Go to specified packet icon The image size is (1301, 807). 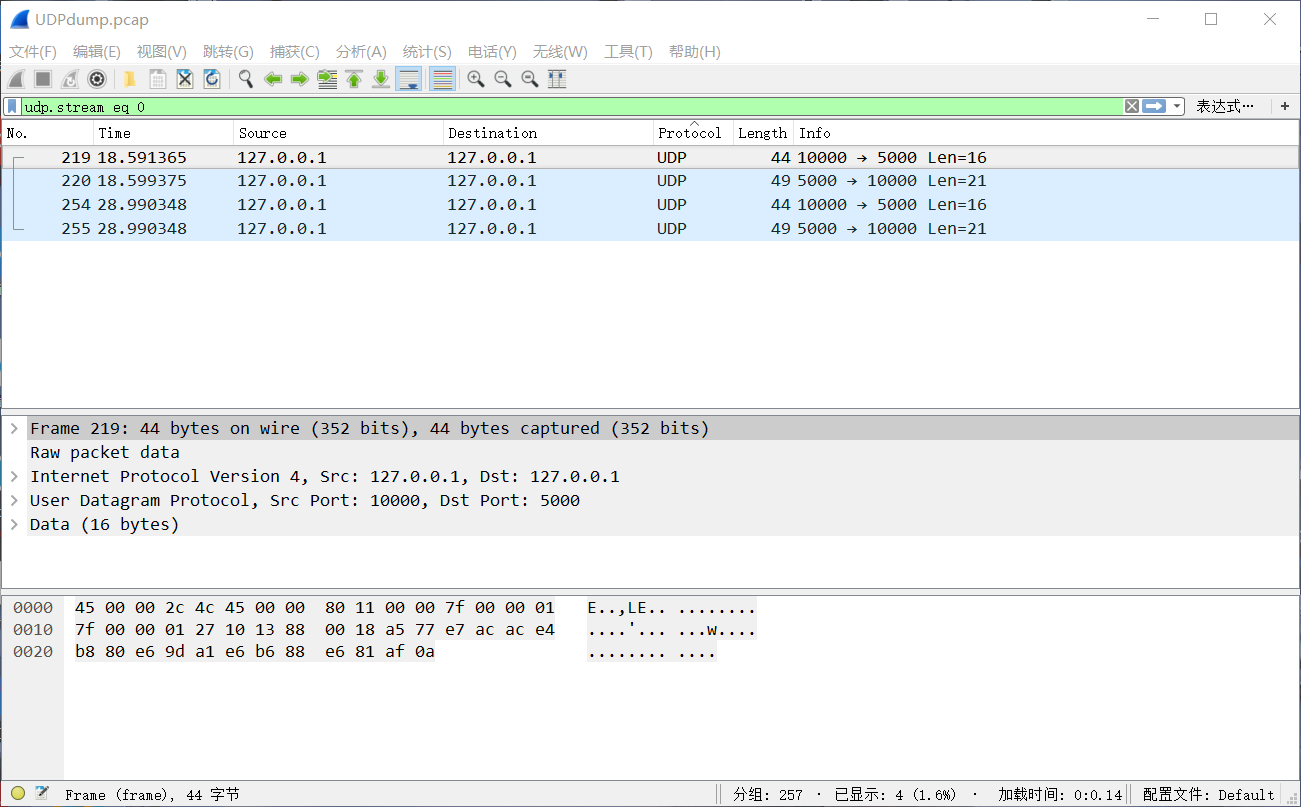[x=327, y=79]
